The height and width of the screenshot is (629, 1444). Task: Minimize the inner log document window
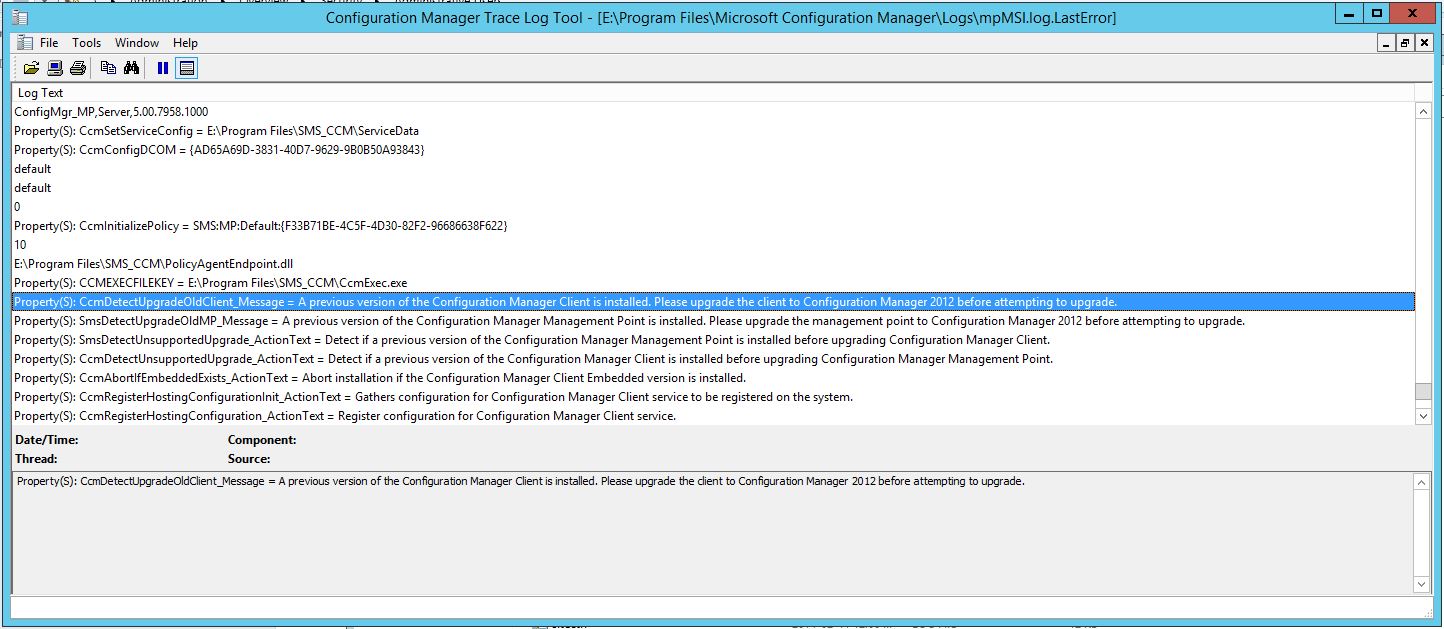(1386, 43)
